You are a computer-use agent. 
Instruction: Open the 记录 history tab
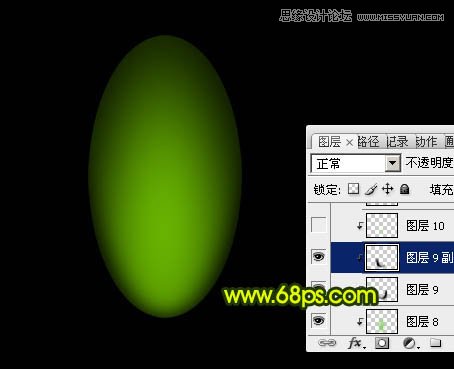click(x=397, y=142)
